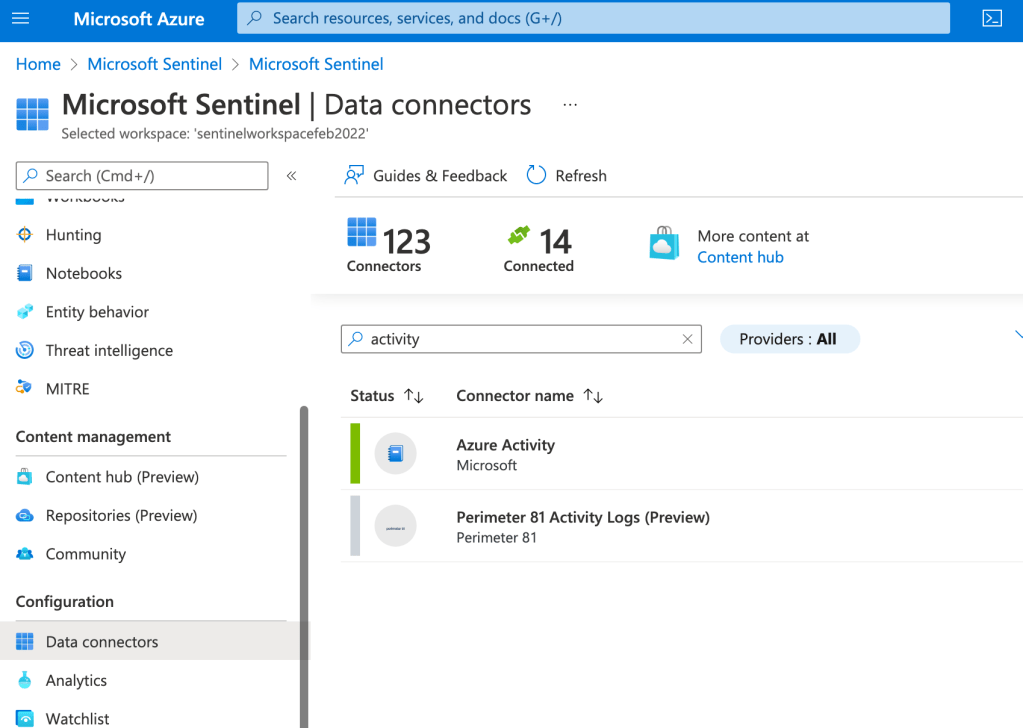Click the more options ellipsis by title
The width and height of the screenshot is (1023, 728).
click(570, 105)
